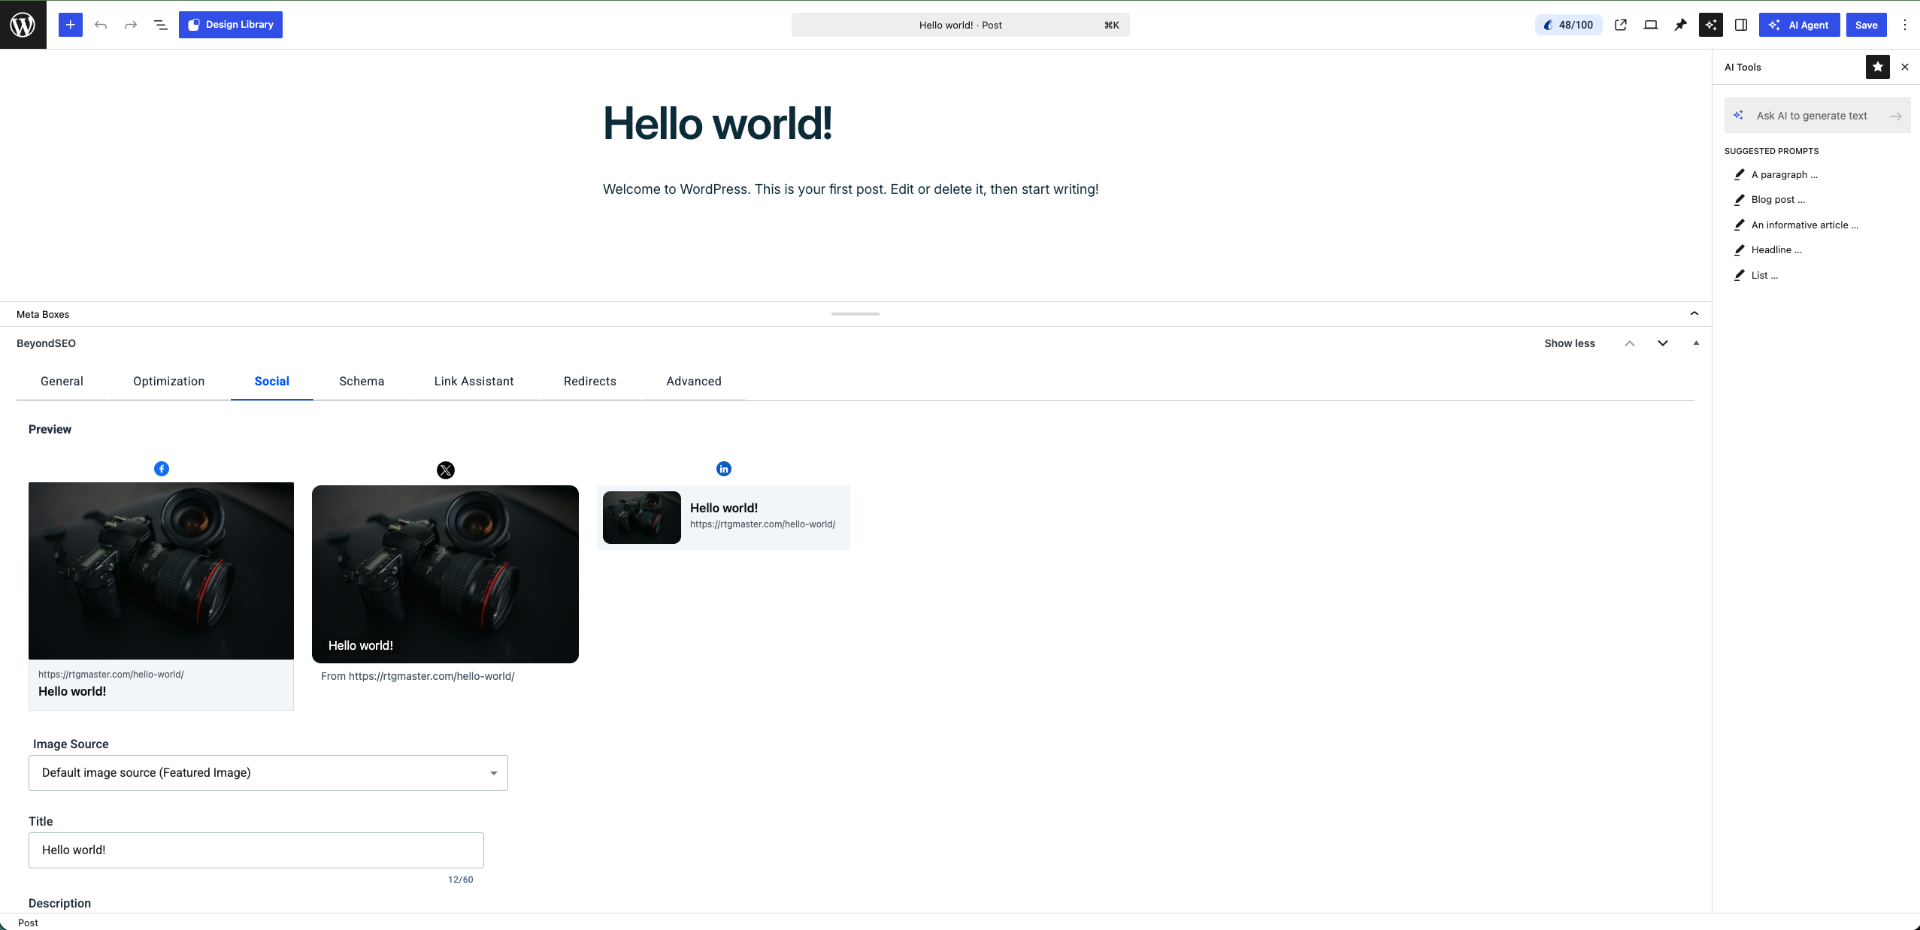The image size is (1920, 930).
Task: Open the block inserter plus button
Action: tap(70, 25)
